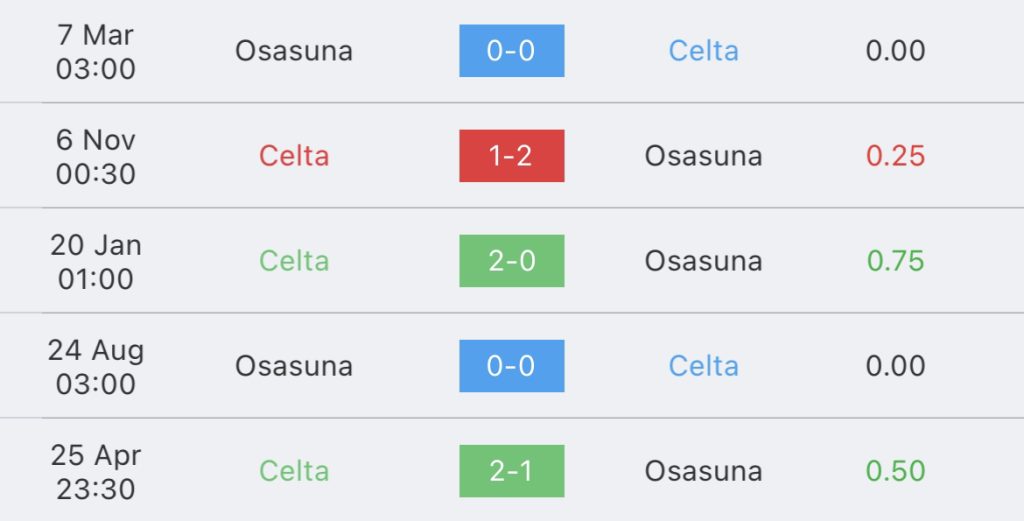Select Osasuna in the 6 Nov match
Viewport: 1024px width, 521px height.
pyautogui.click(x=703, y=156)
